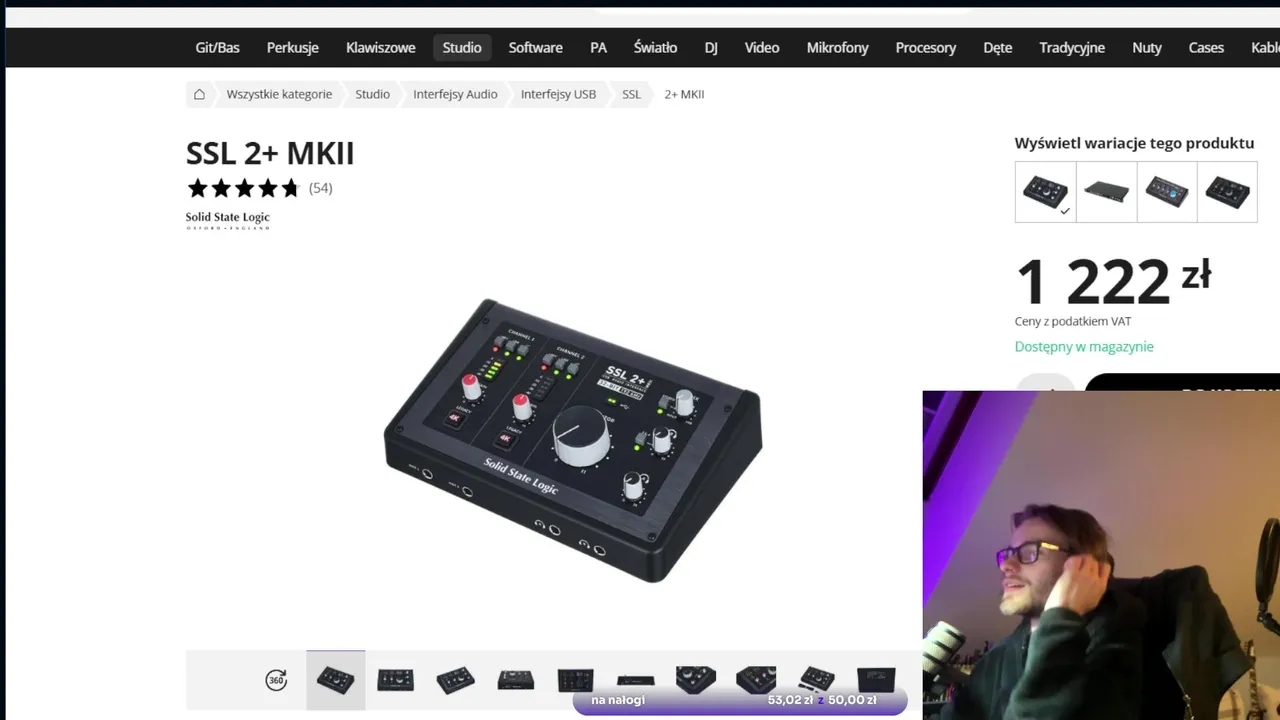The height and width of the screenshot is (720, 1280).
Task: Click the 1 222 zł price
Action: [x=1113, y=281]
